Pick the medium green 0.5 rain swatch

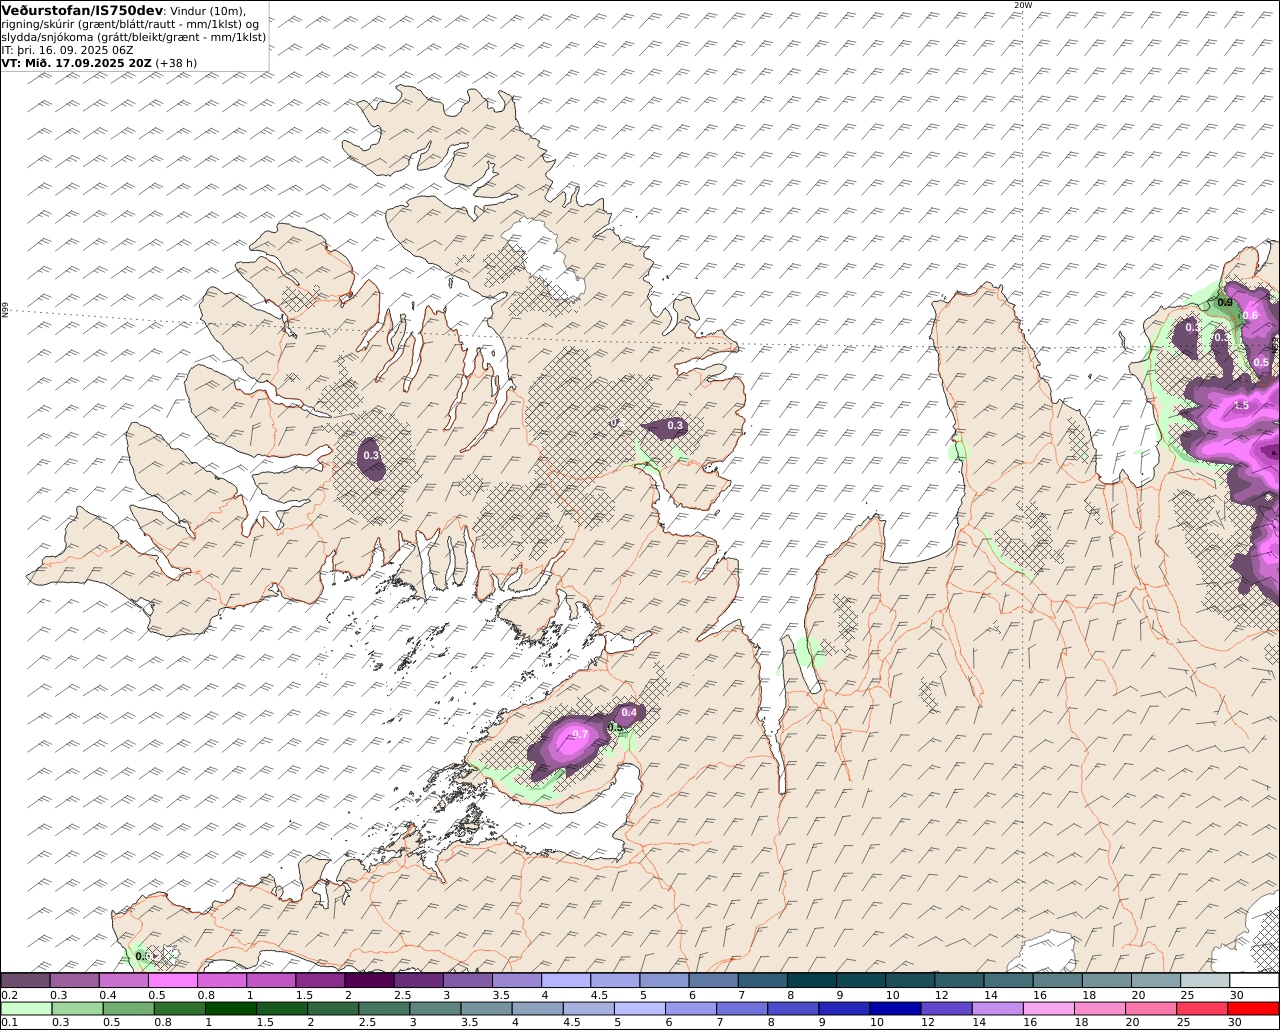click(x=128, y=1008)
